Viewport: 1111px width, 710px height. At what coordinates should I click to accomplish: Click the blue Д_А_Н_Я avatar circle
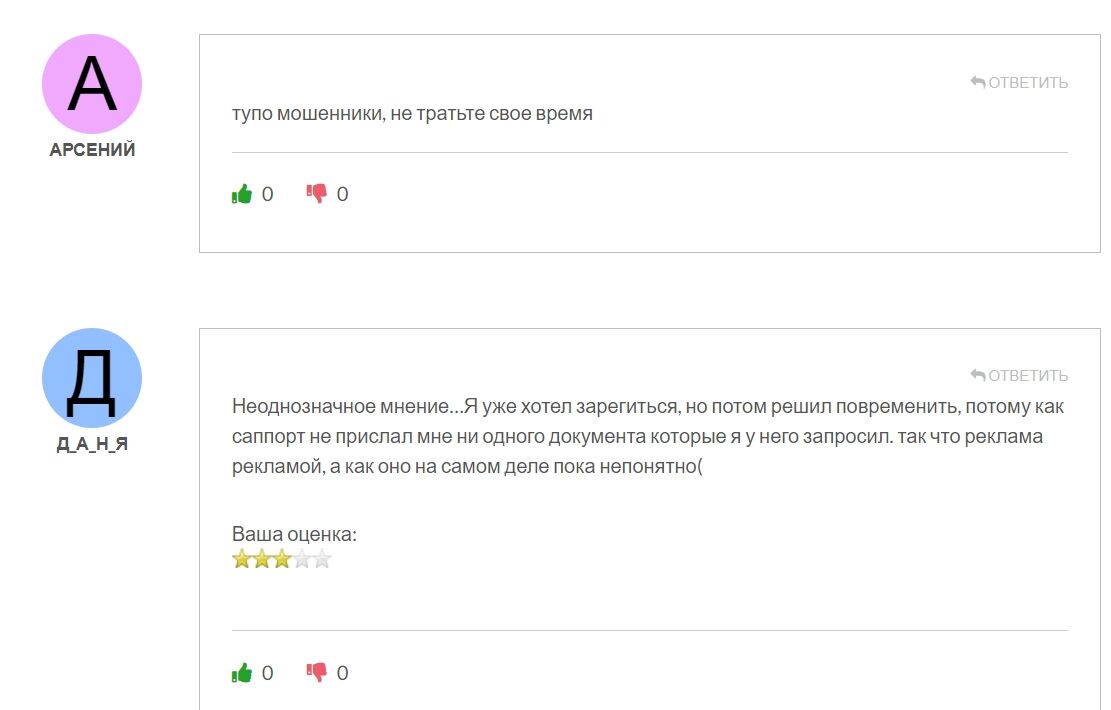click(x=92, y=378)
